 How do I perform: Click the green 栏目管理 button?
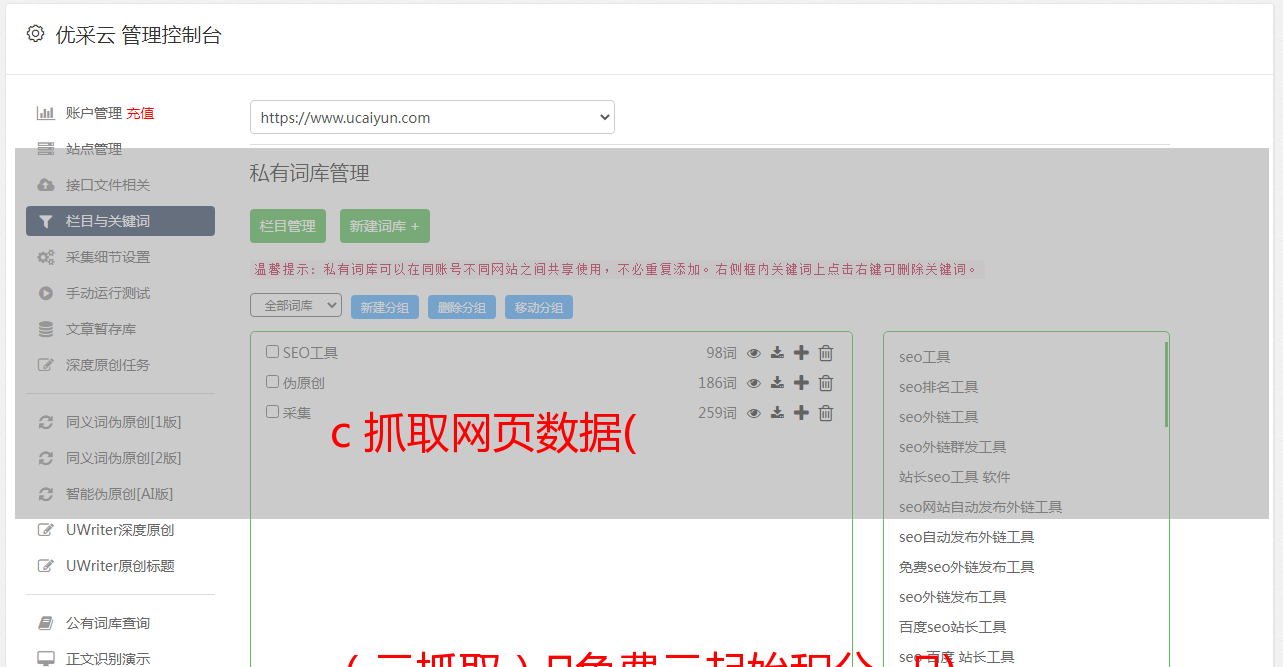[288, 226]
